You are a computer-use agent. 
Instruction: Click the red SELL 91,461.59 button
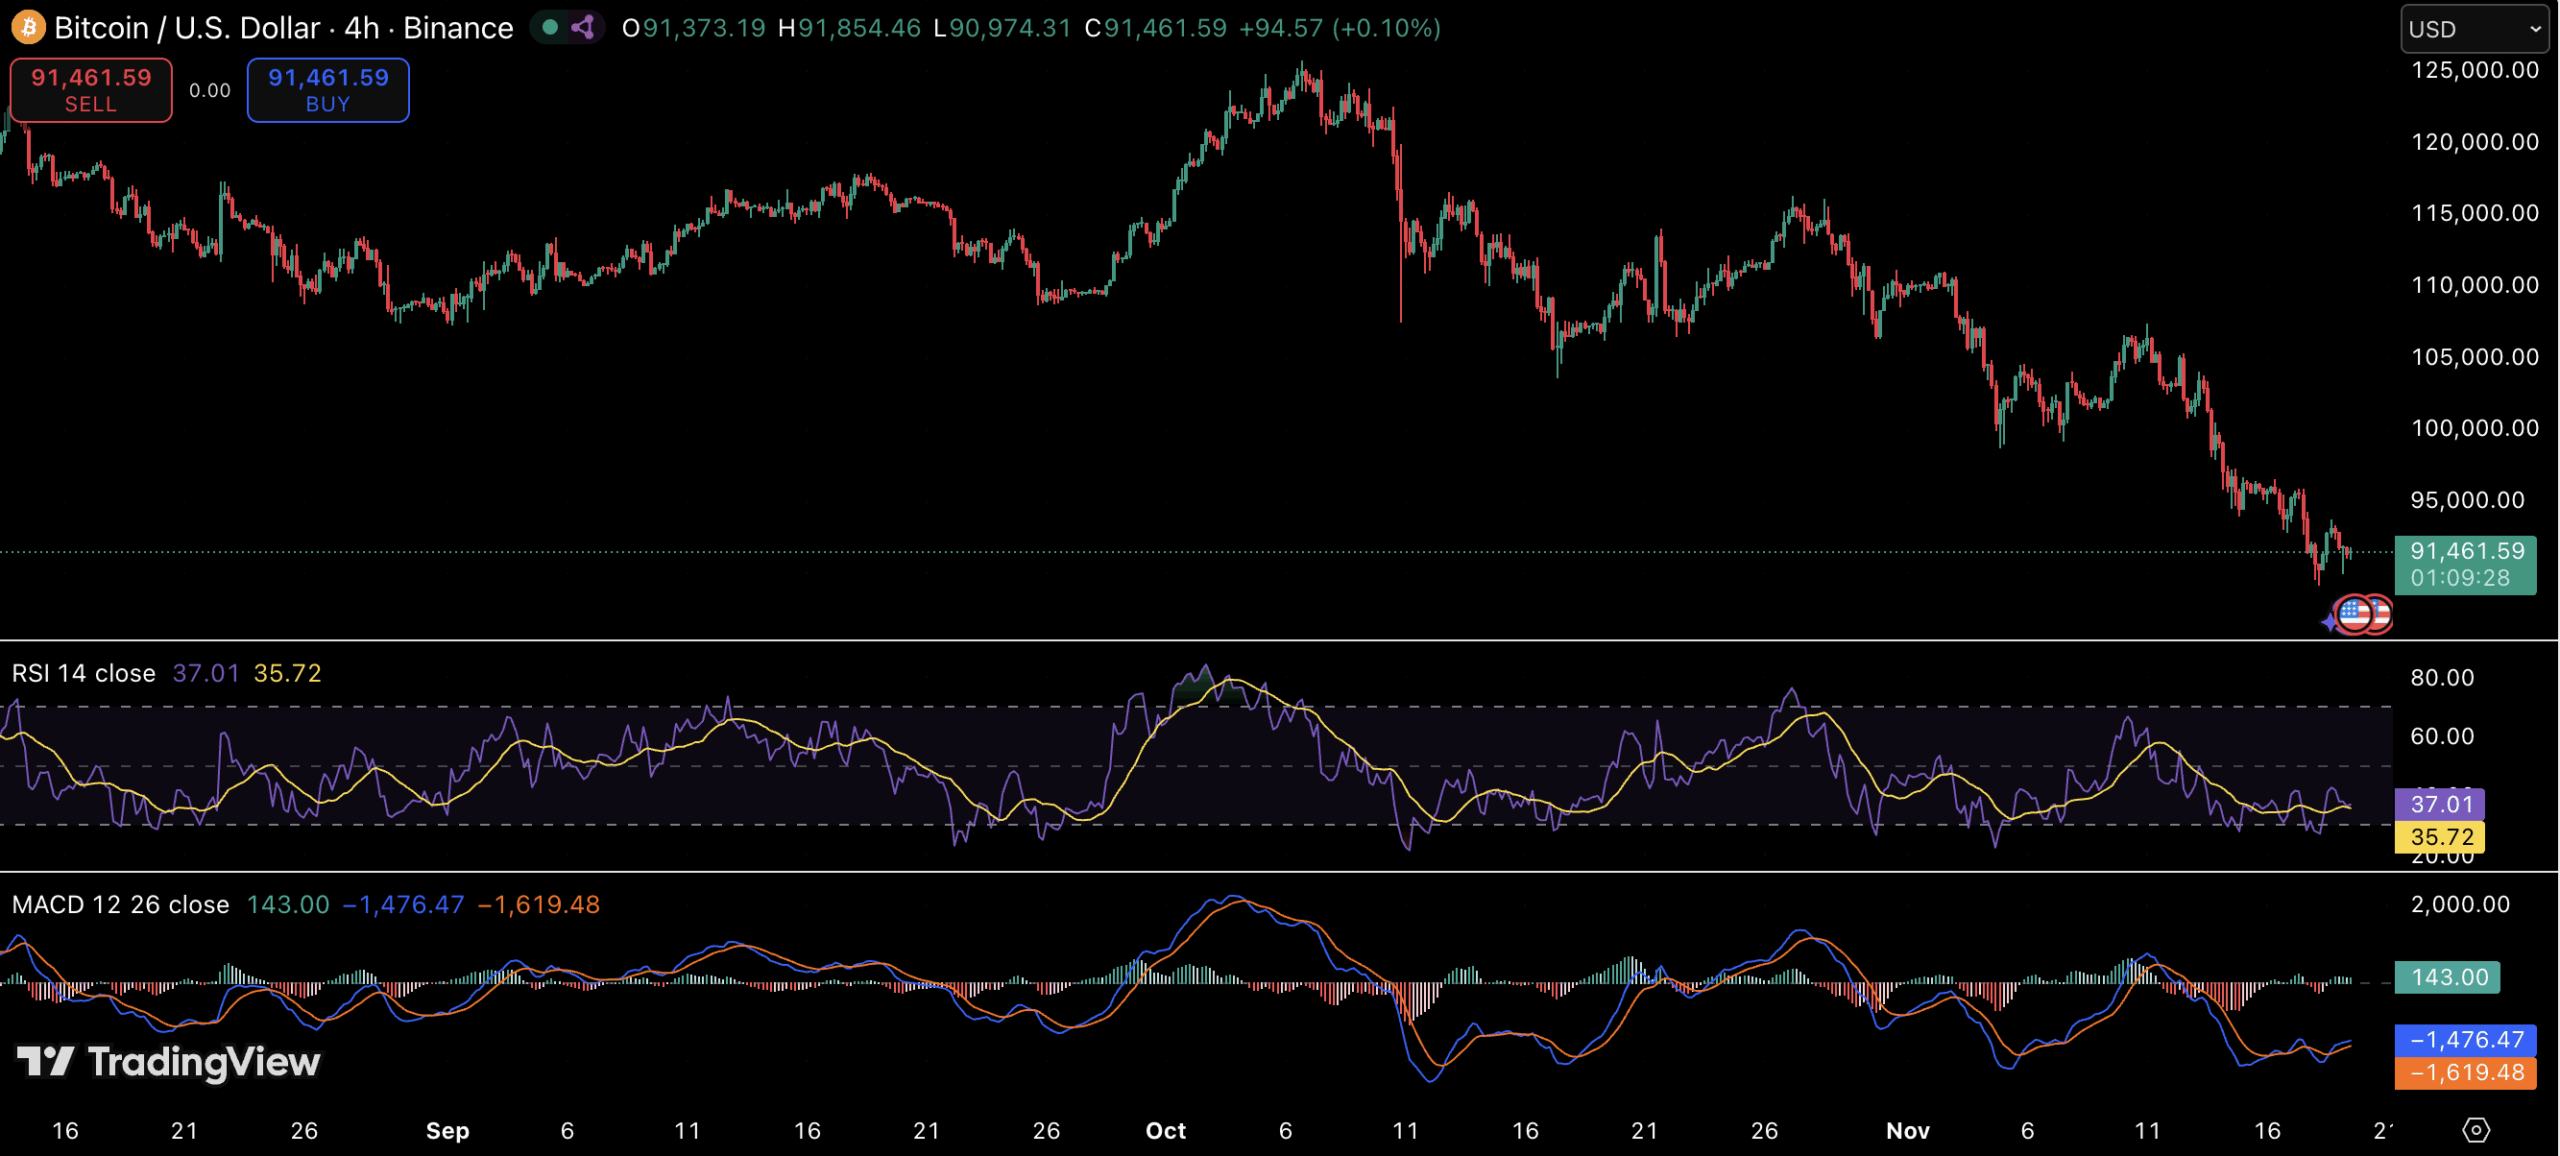click(x=91, y=90)
